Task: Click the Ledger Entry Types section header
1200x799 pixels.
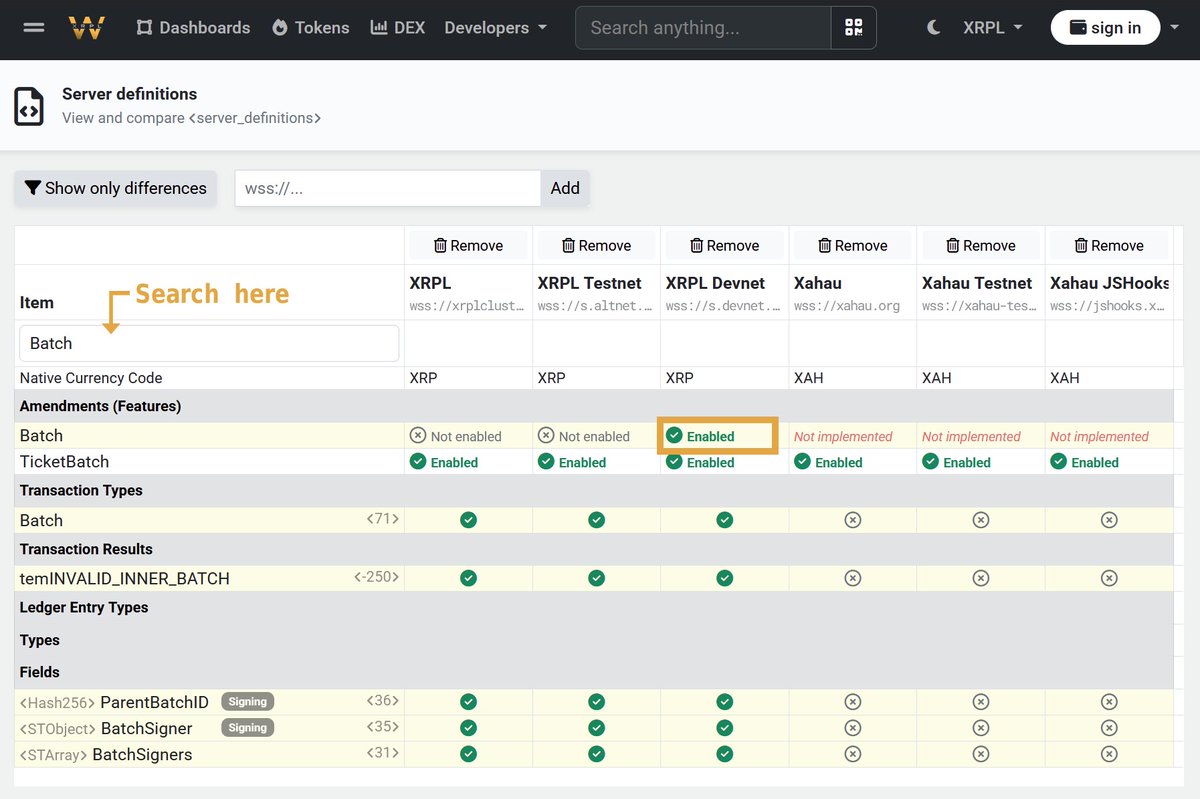Action: pos(84,607)
